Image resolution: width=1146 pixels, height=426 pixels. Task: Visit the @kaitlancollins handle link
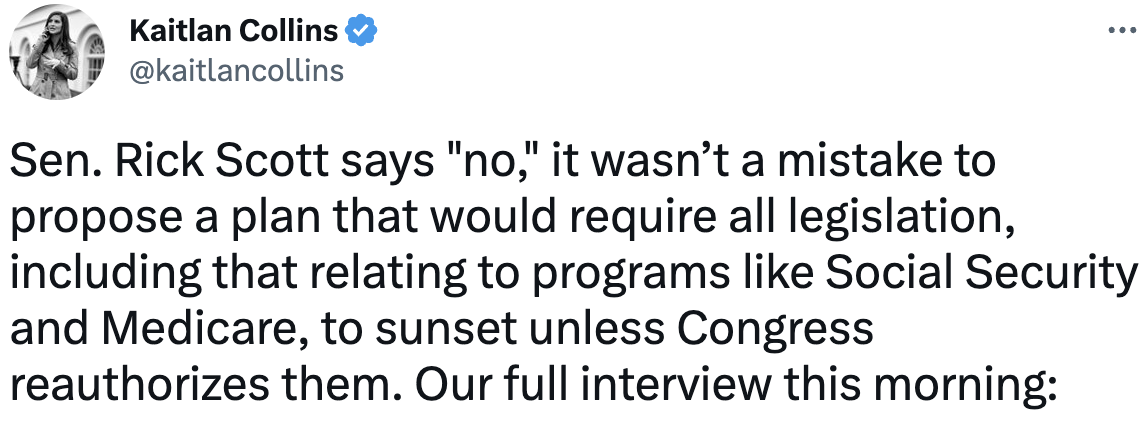point(236,71)
